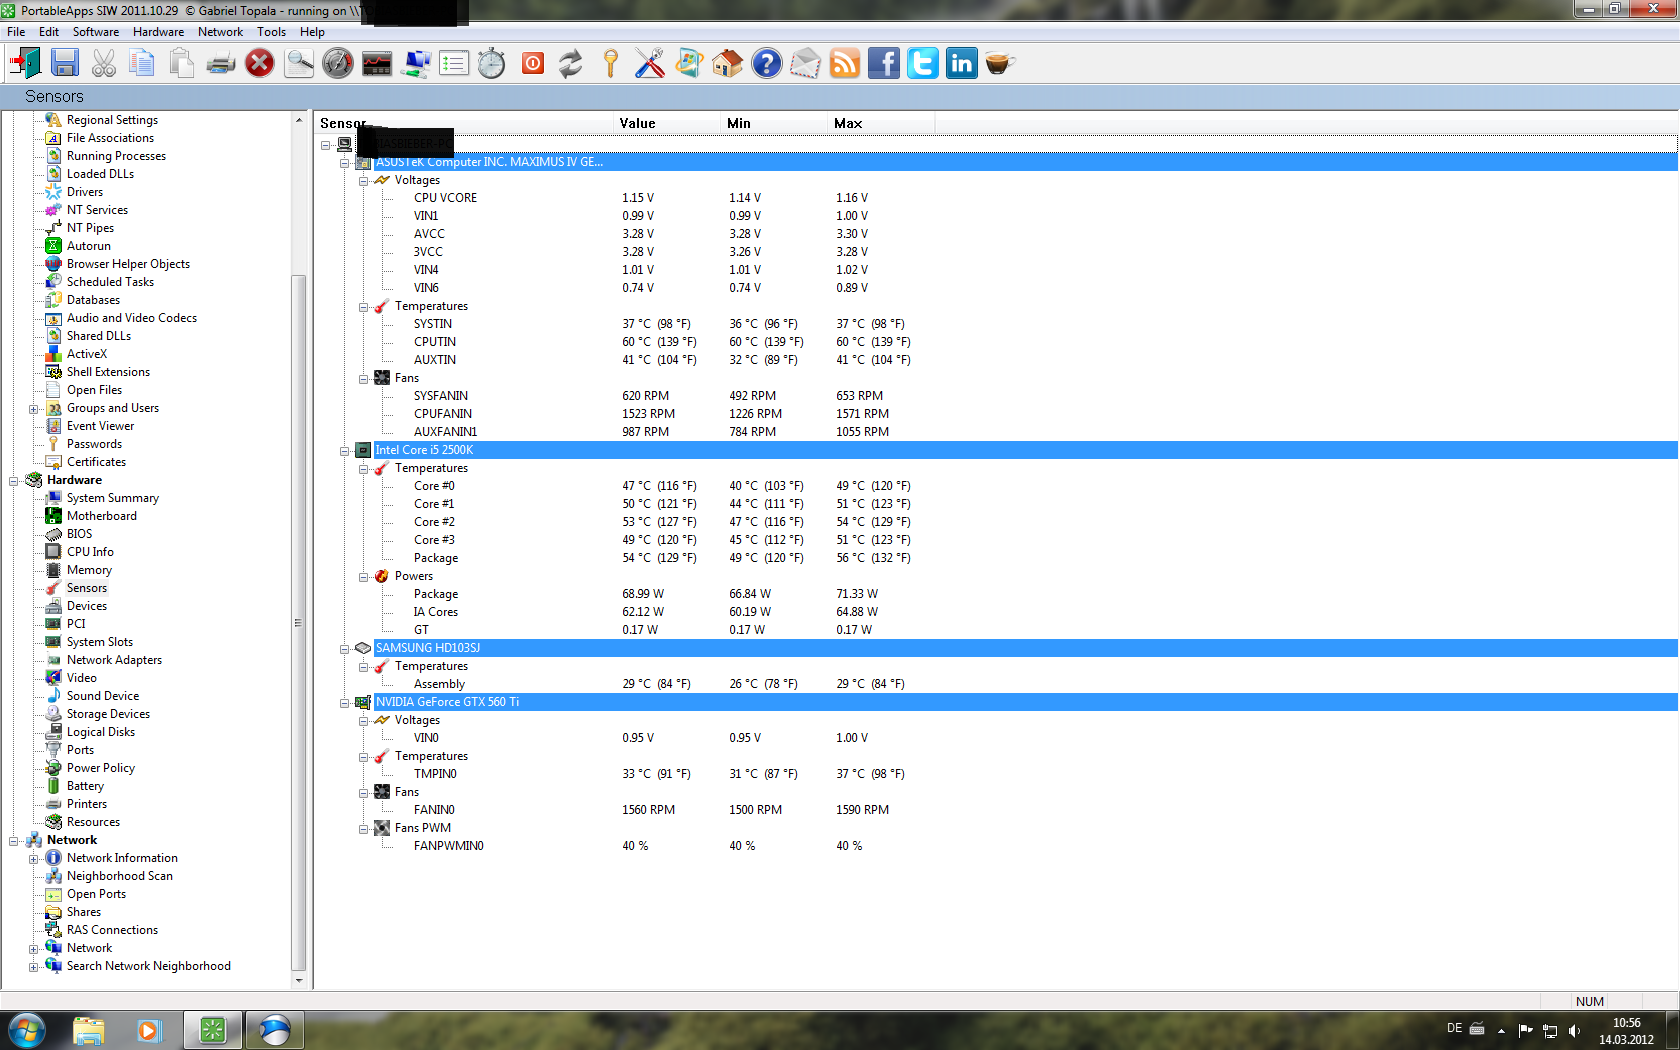The image size is (1680, 1050).
Task: Open the media player taskbar icon
Action: 149,1030
